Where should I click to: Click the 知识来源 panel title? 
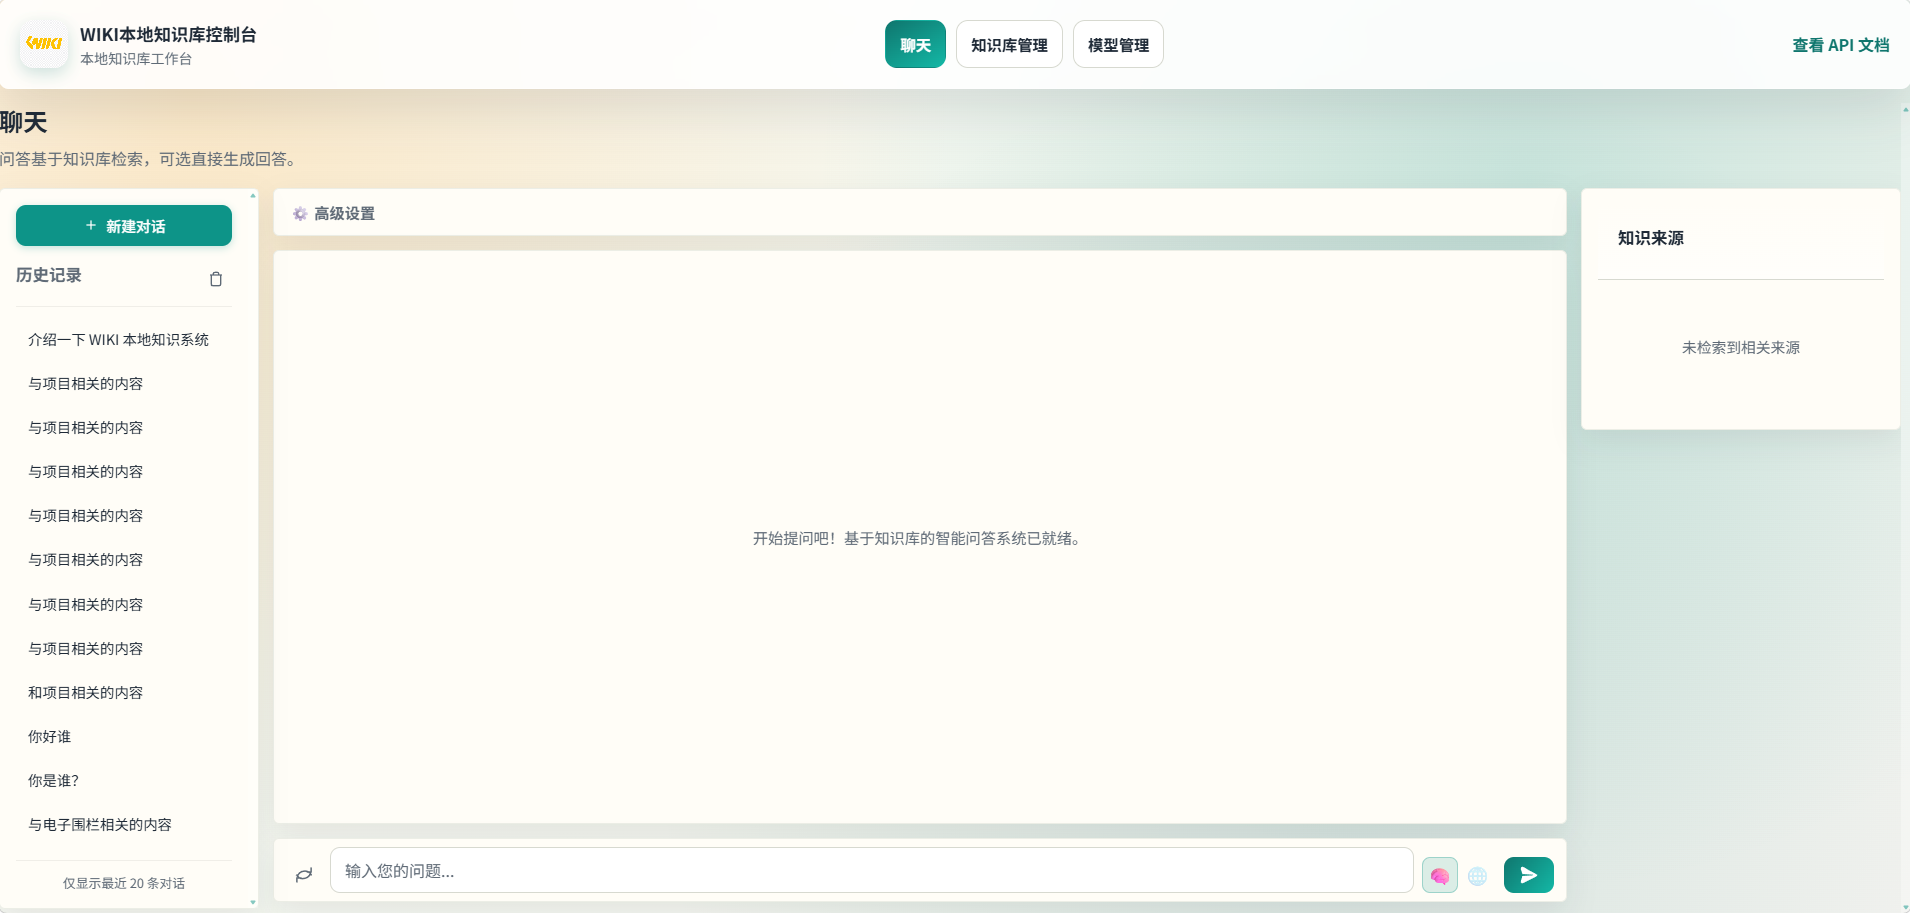[1651, 238]
